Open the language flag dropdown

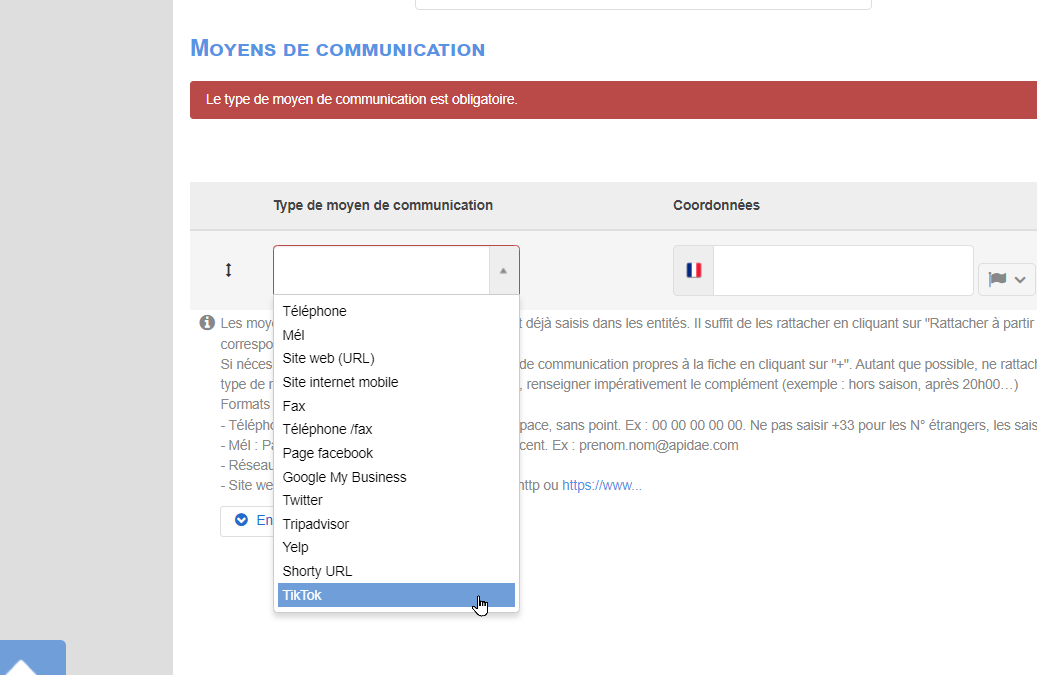1007,279
